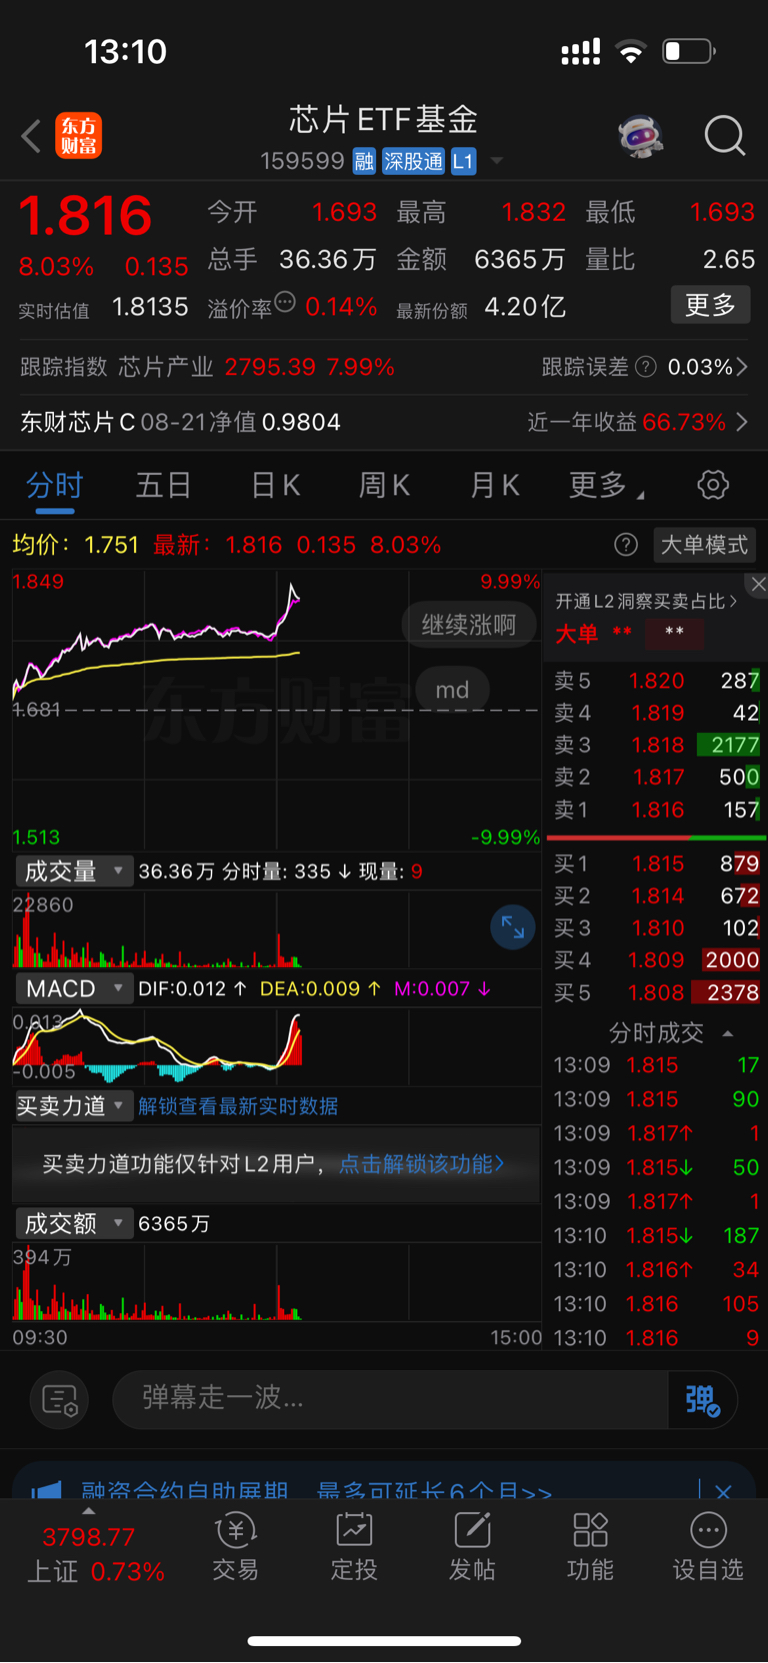Tap the 融 margin badge

coord(364,161)
